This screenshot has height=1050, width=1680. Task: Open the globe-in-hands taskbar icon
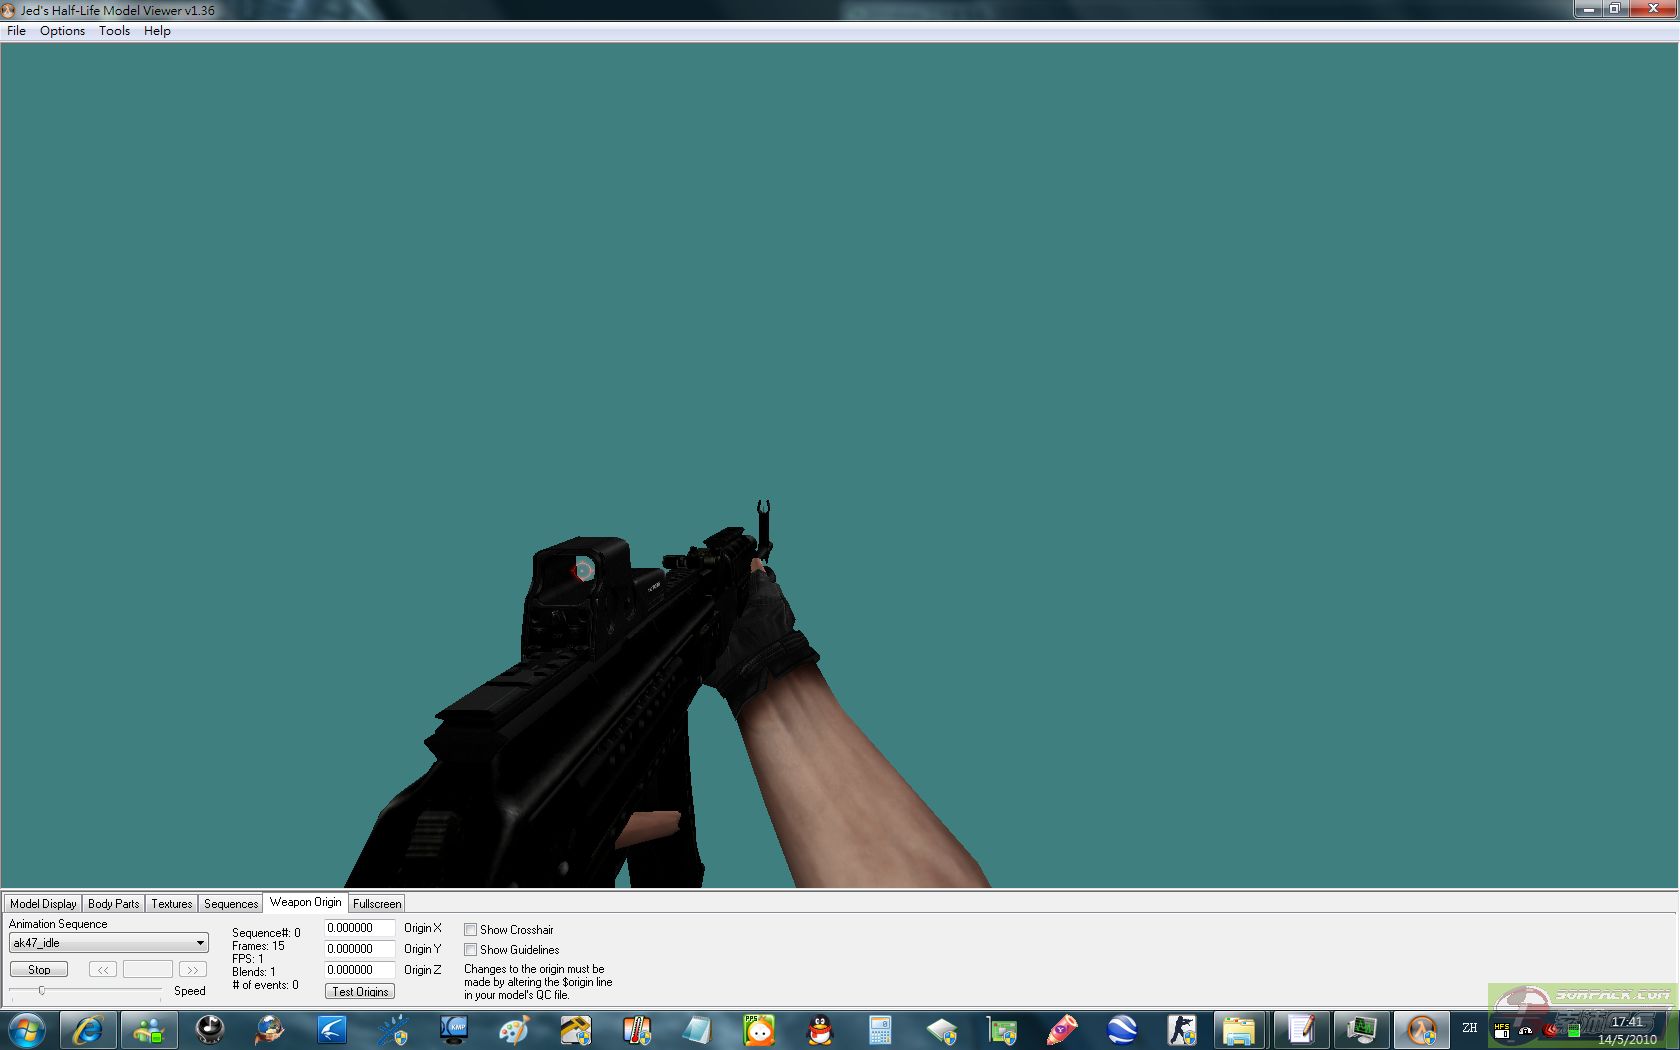(270, 1029)
